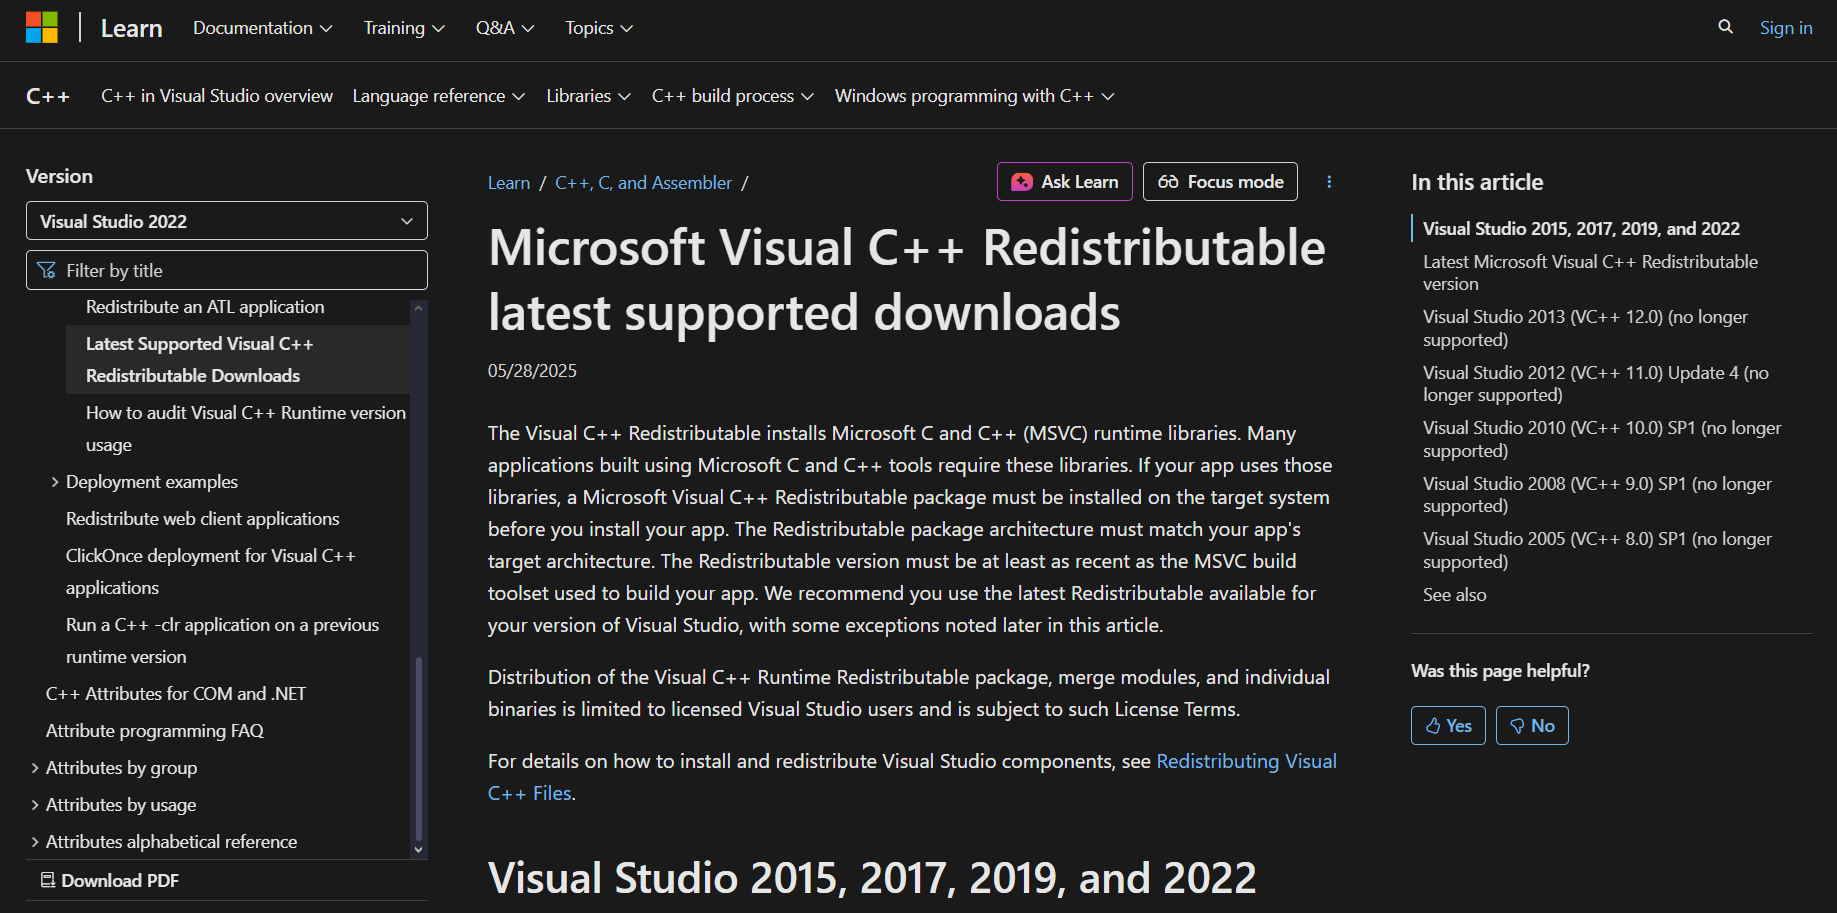
Task: Open the search magnifier icon
Action: (x=1725, y=27)
